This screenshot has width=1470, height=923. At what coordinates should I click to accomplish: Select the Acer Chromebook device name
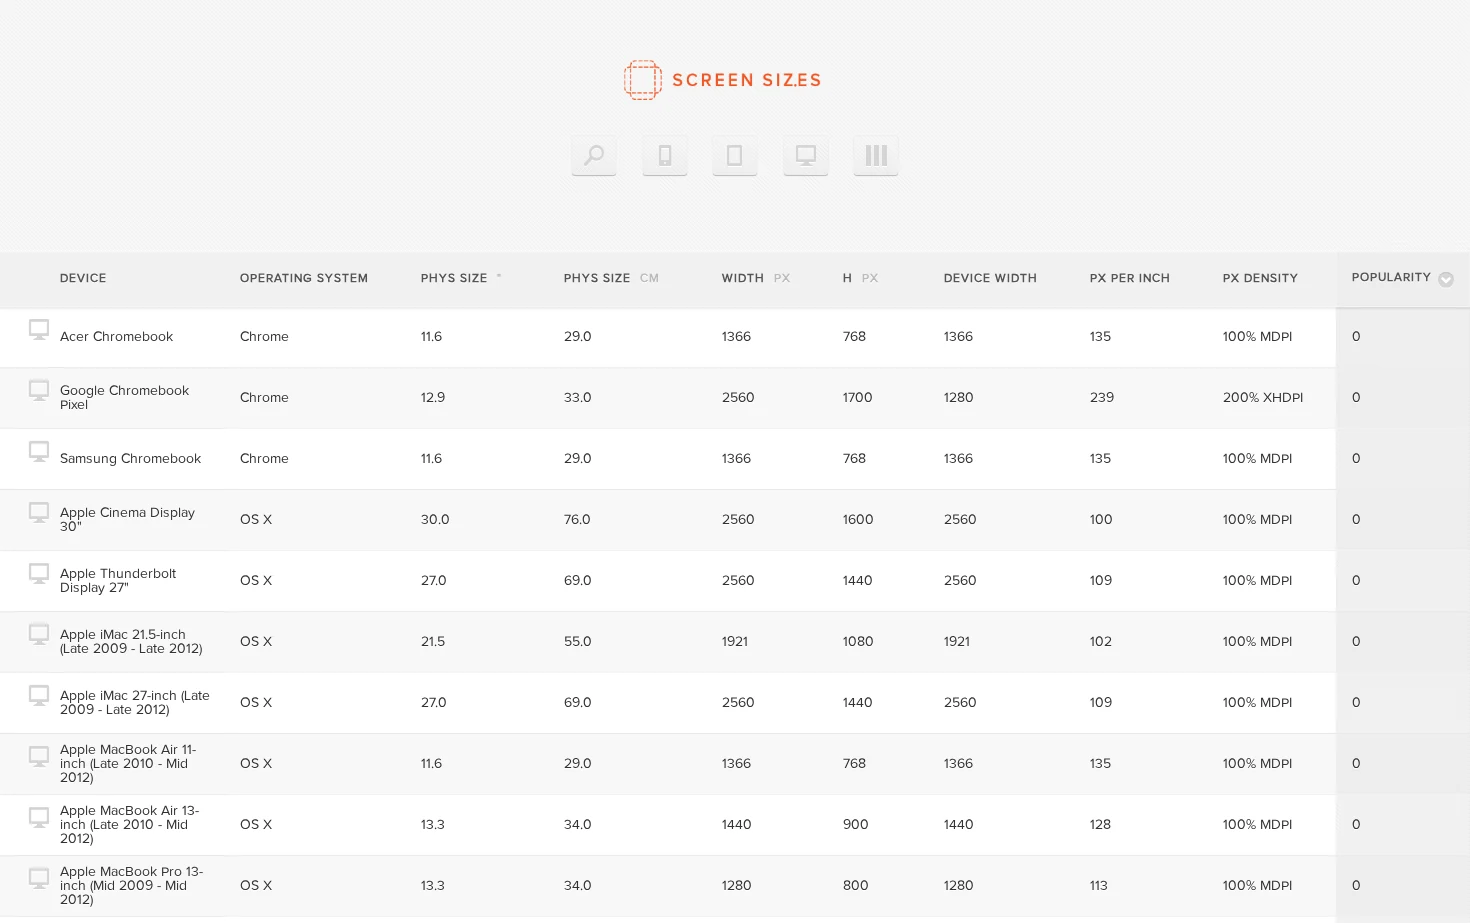(x=116, y=336)
